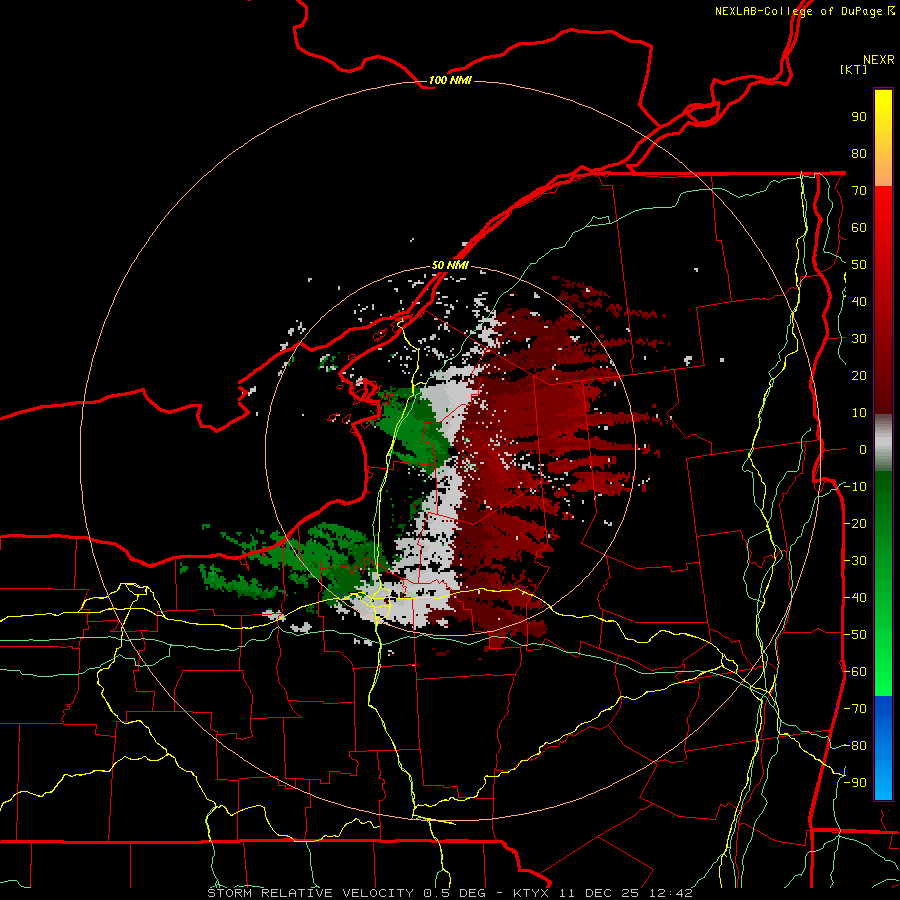Click the -90 value on the velocity scale

click(855, 783)
